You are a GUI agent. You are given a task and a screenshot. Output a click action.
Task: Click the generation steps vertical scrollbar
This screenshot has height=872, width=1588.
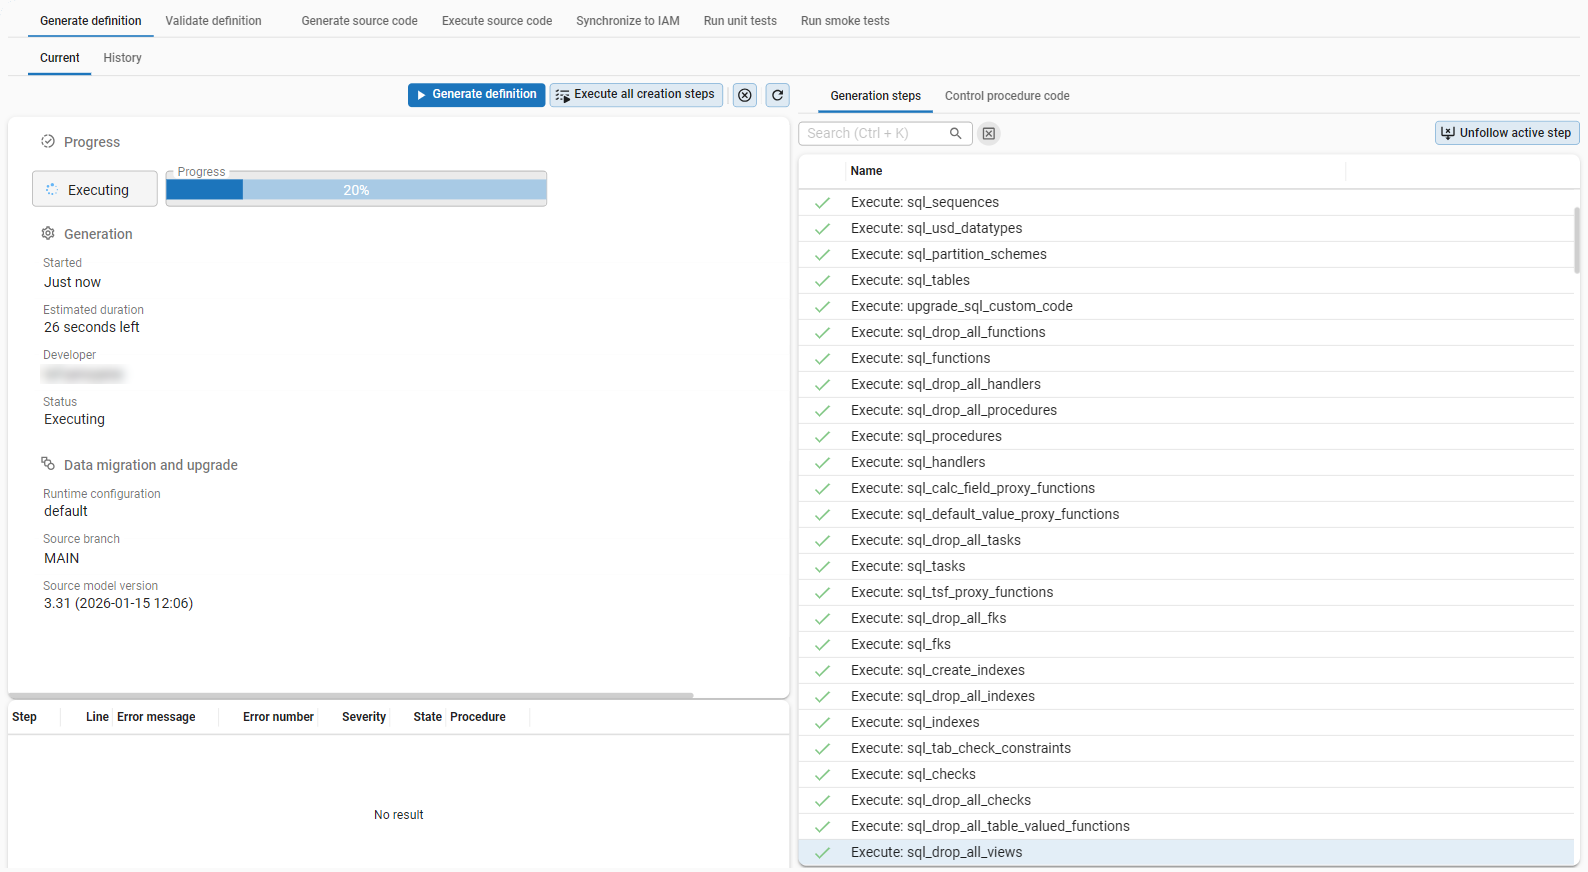pos(1577,240)
